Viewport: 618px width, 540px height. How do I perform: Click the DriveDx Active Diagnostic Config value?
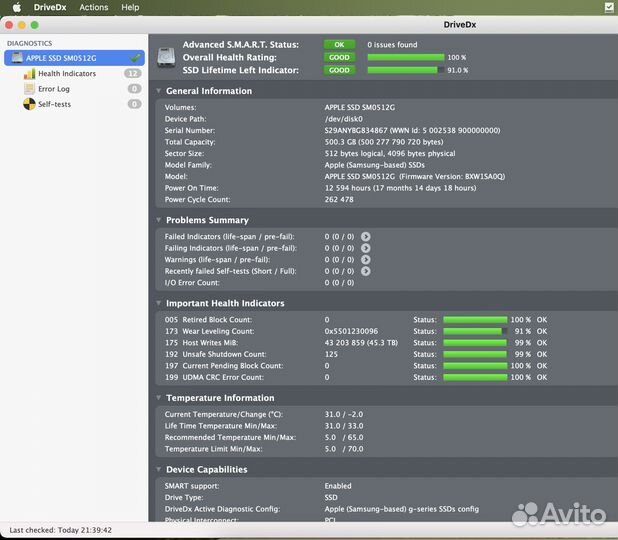[402, 509]
